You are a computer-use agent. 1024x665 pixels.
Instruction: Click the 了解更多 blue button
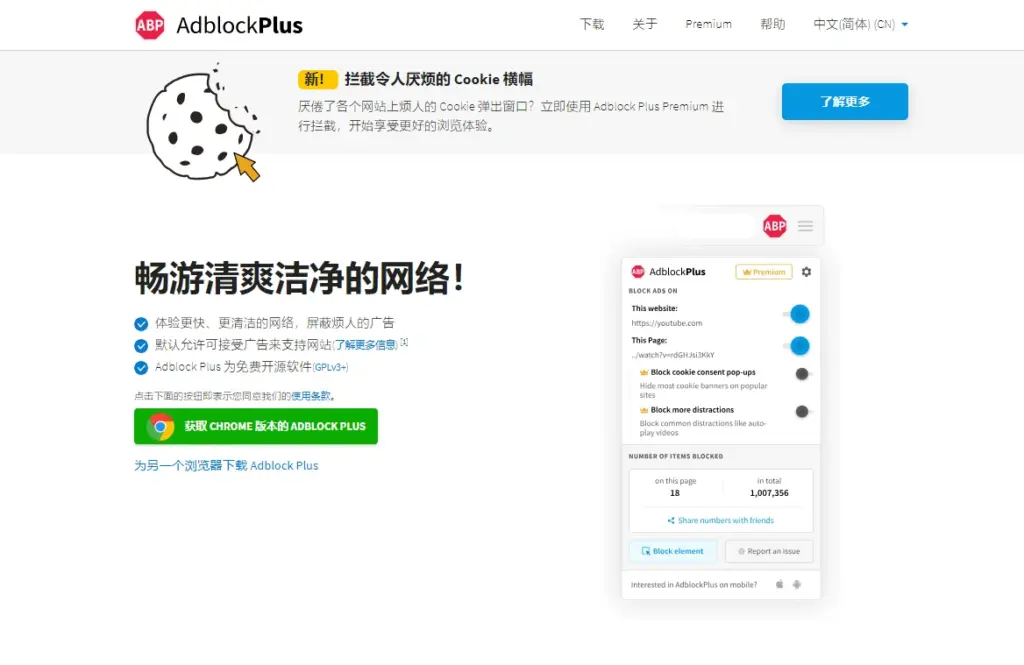844,101
